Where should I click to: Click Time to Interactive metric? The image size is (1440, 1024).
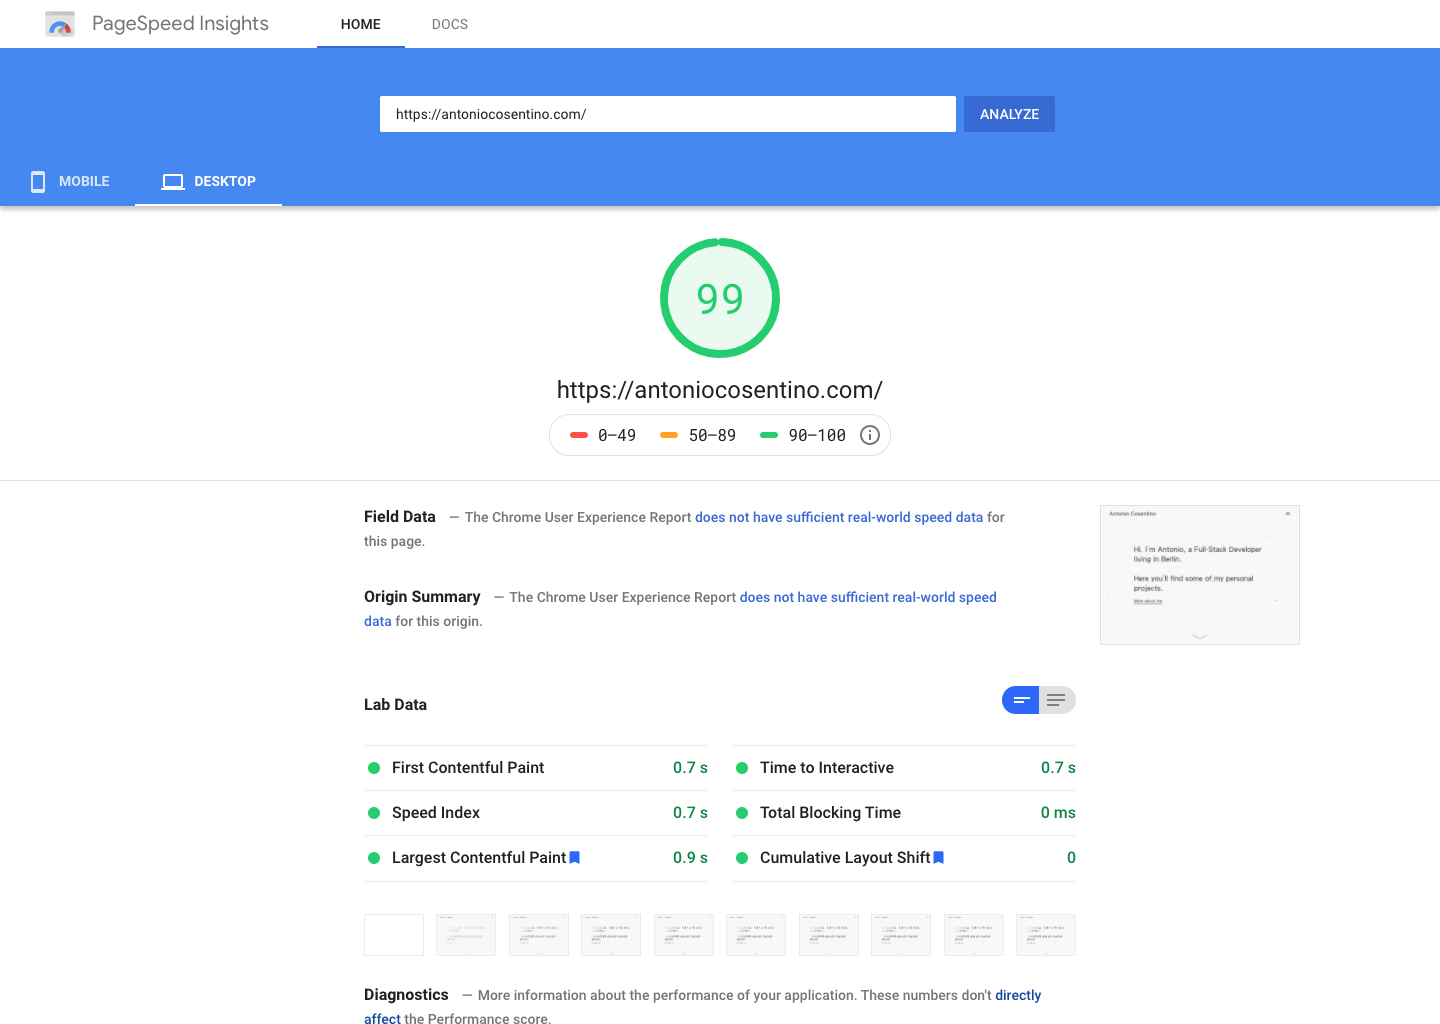coord(904,768)
